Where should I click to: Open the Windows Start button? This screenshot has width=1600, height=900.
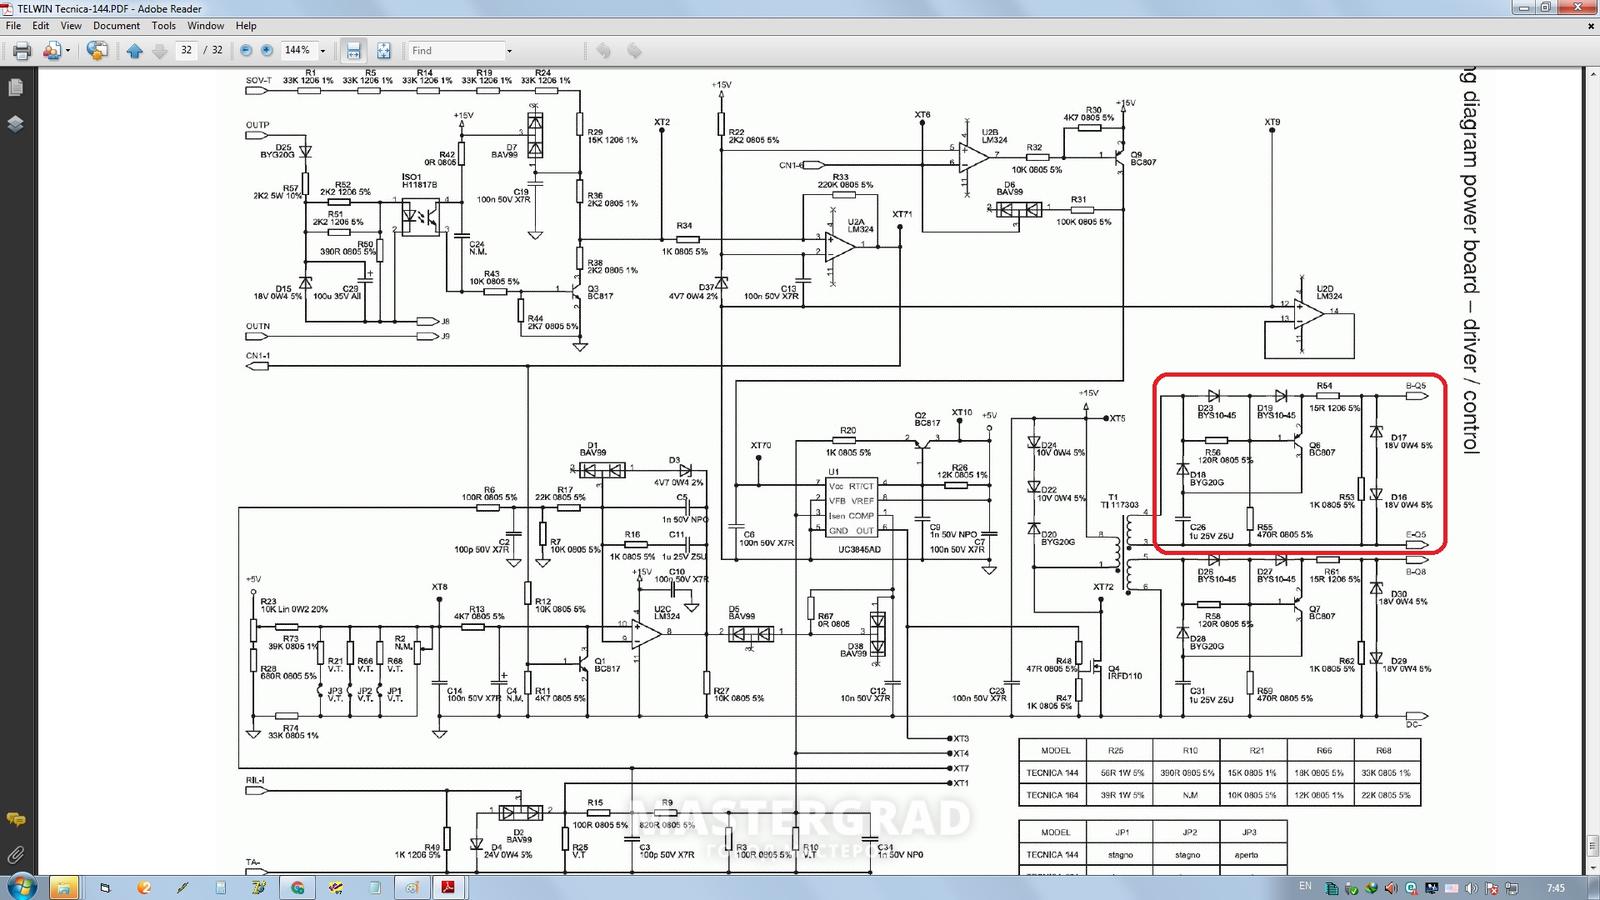pos(21,887)
